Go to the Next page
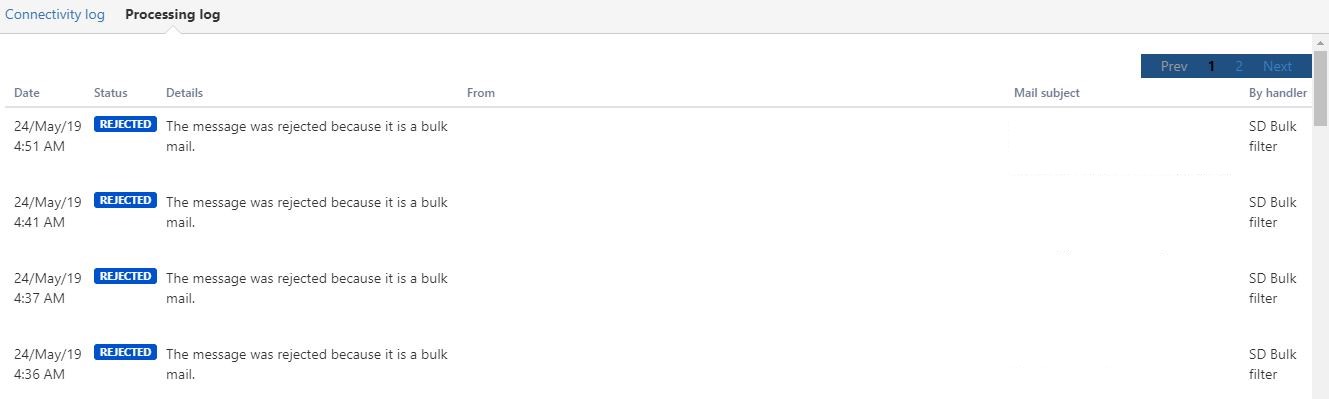This screenshot has height=399, width=1329. 1277,66
